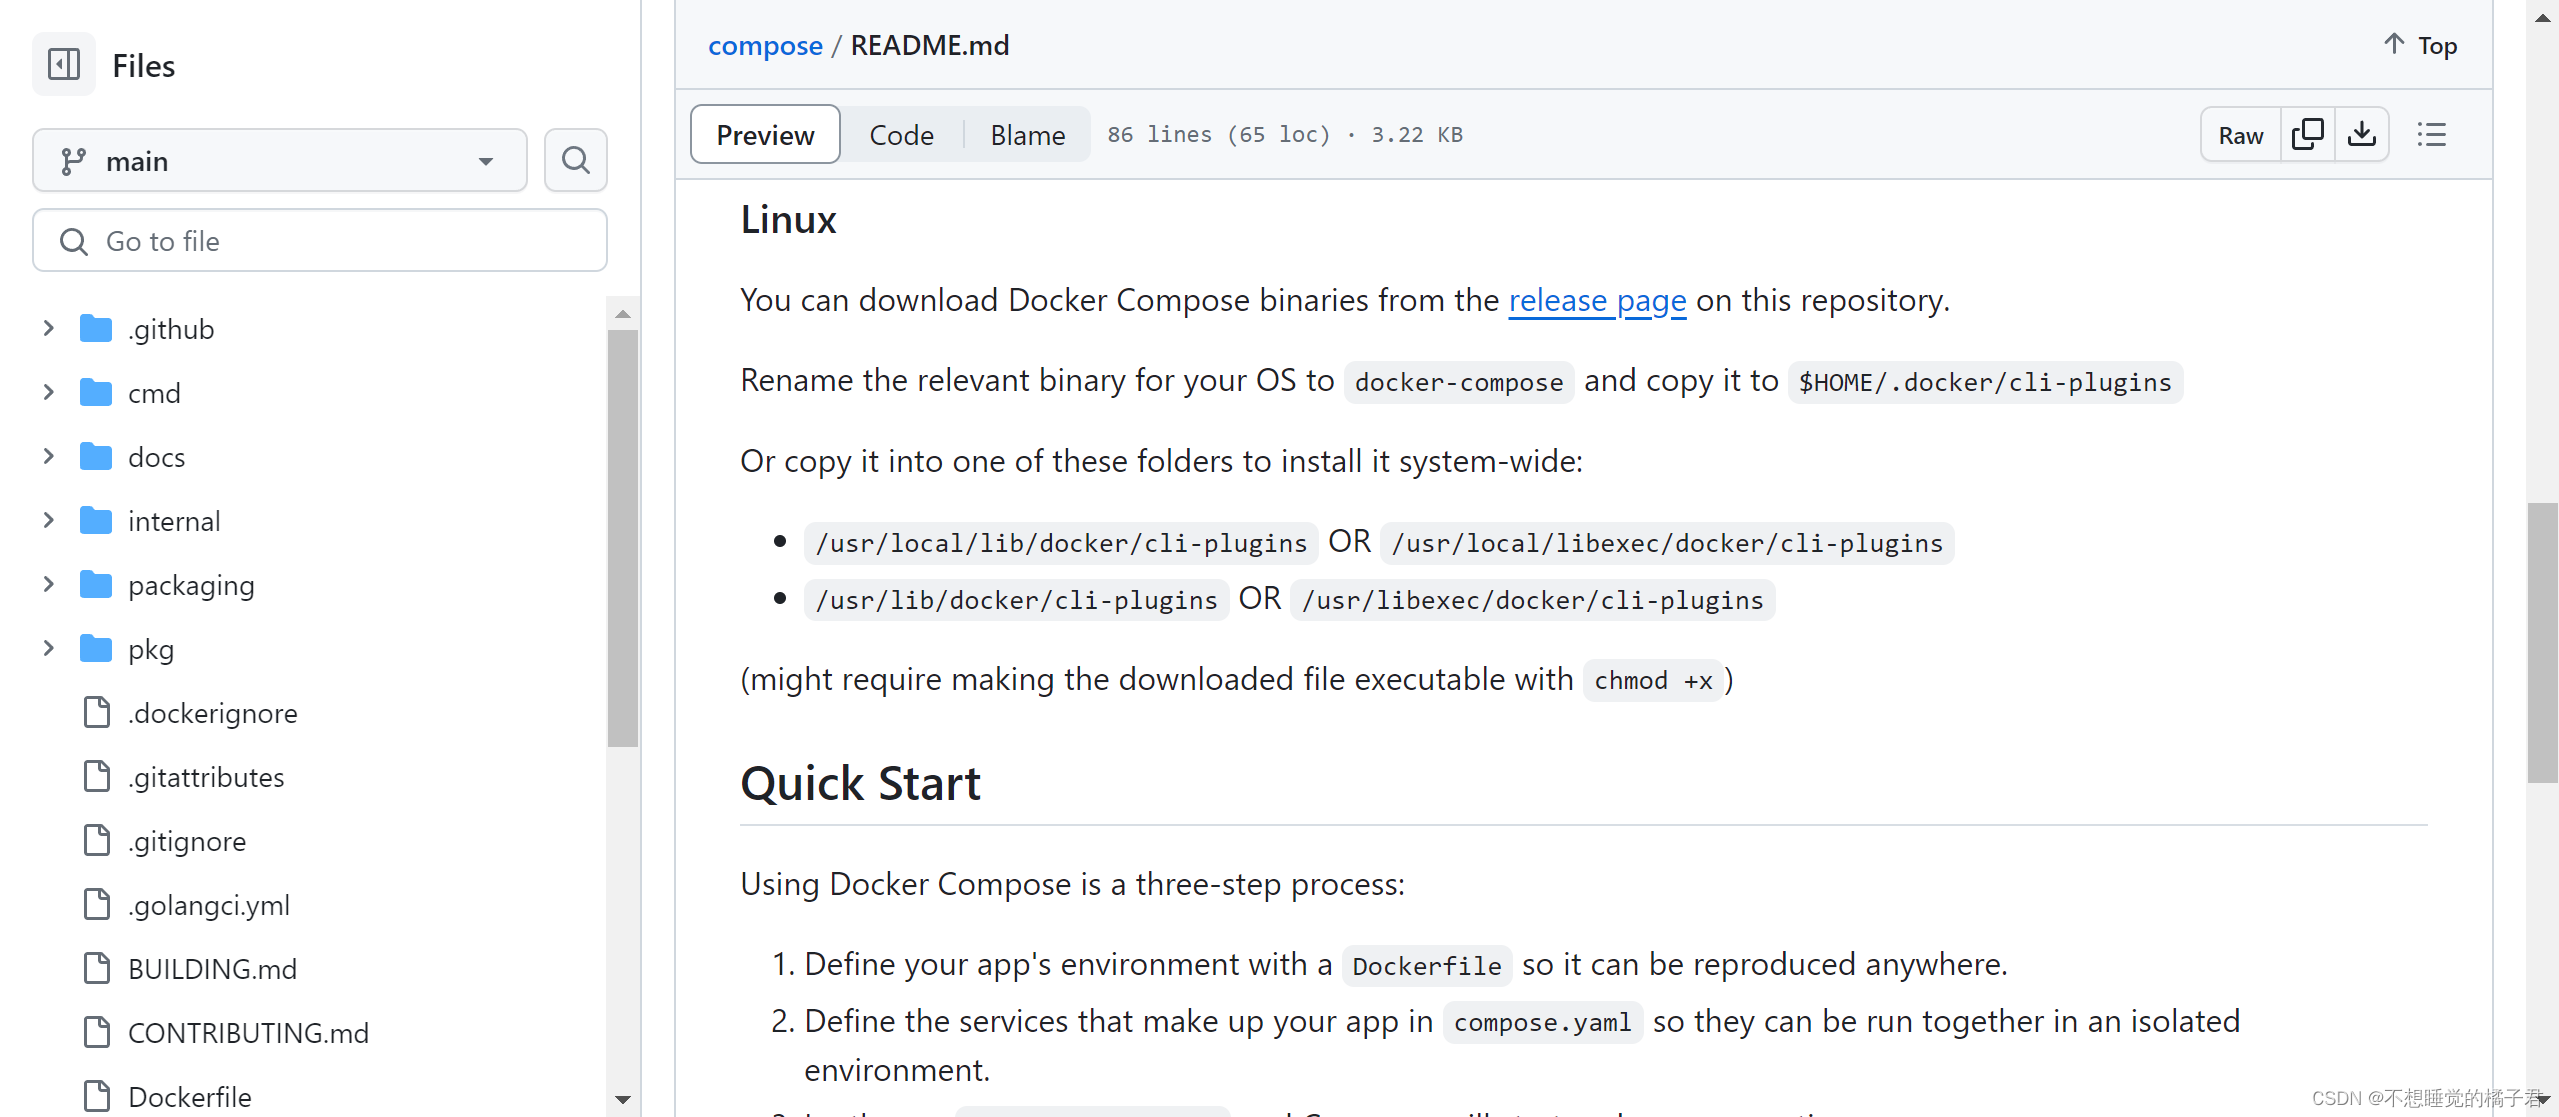Click the compose.yaml code snippet
Screen dimensions: 2559x1117
point(1543,1023)
